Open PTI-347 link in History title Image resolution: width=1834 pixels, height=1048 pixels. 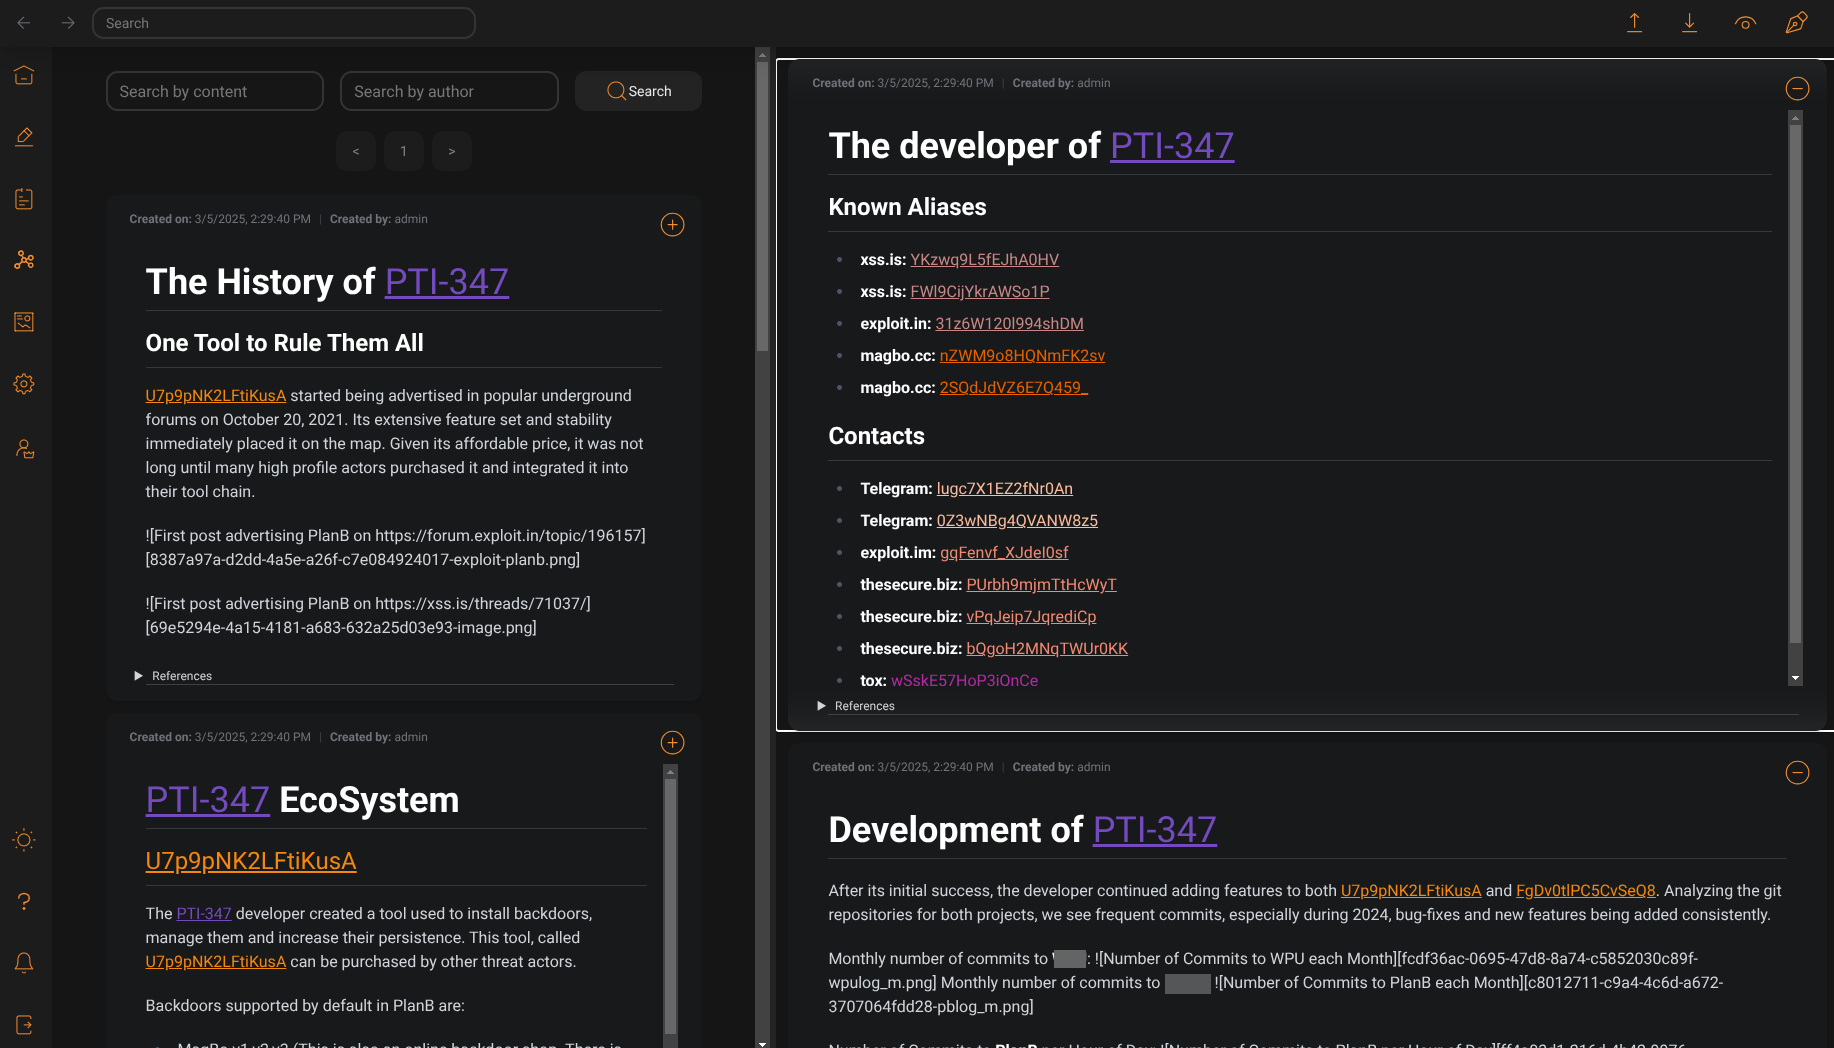click(x=447, y=282)
